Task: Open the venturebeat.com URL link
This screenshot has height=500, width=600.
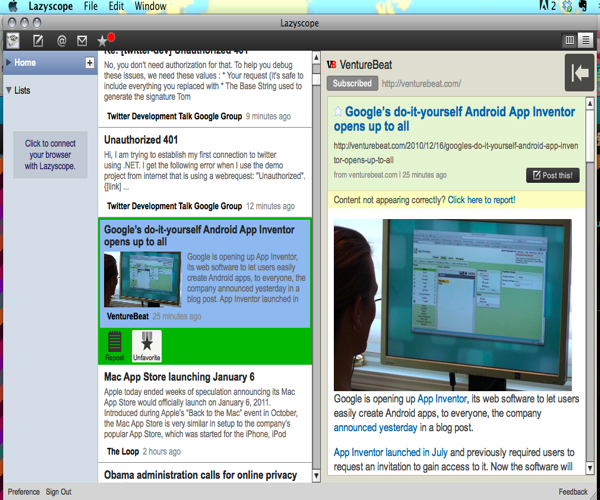Action: coord(421,83)
